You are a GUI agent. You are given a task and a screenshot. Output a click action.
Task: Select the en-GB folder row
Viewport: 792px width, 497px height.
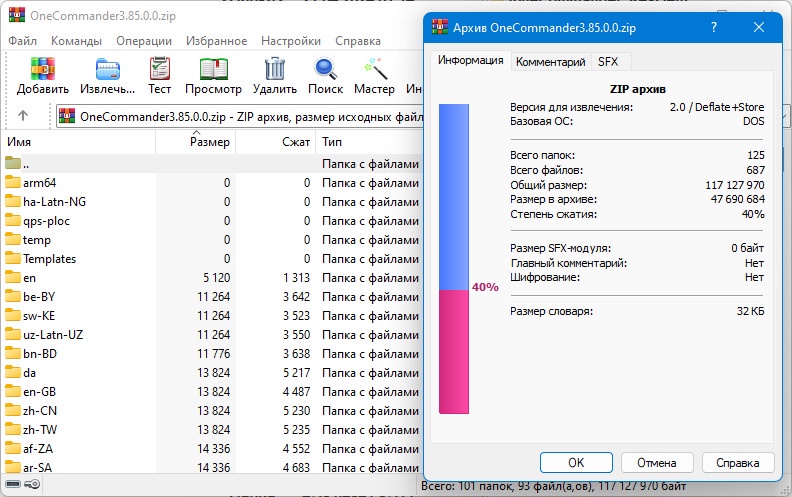pyautogui.click(x=212, y=392)
